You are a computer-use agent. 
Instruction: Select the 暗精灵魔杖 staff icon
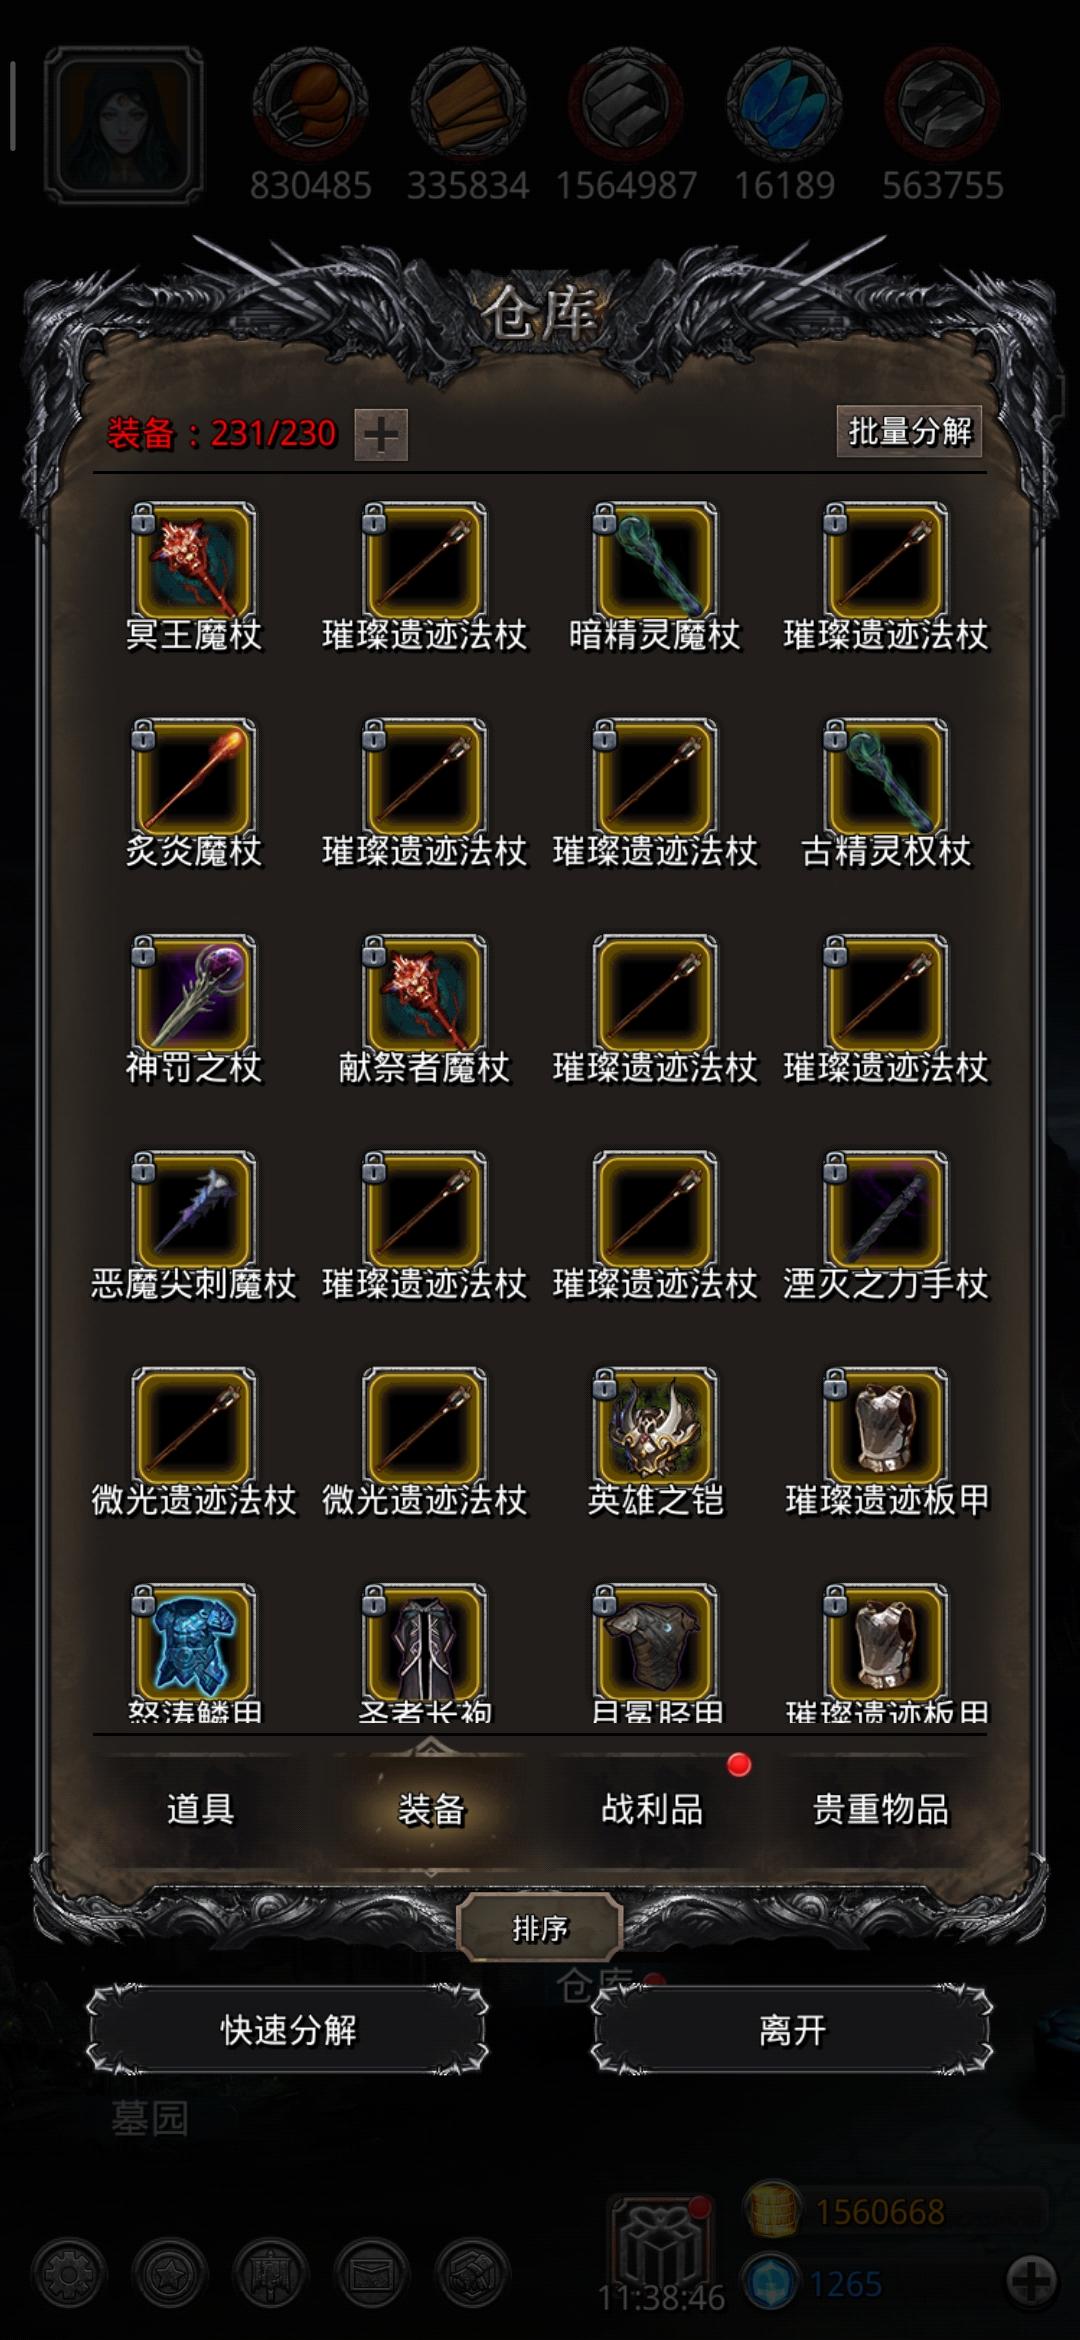click(655, 562)
